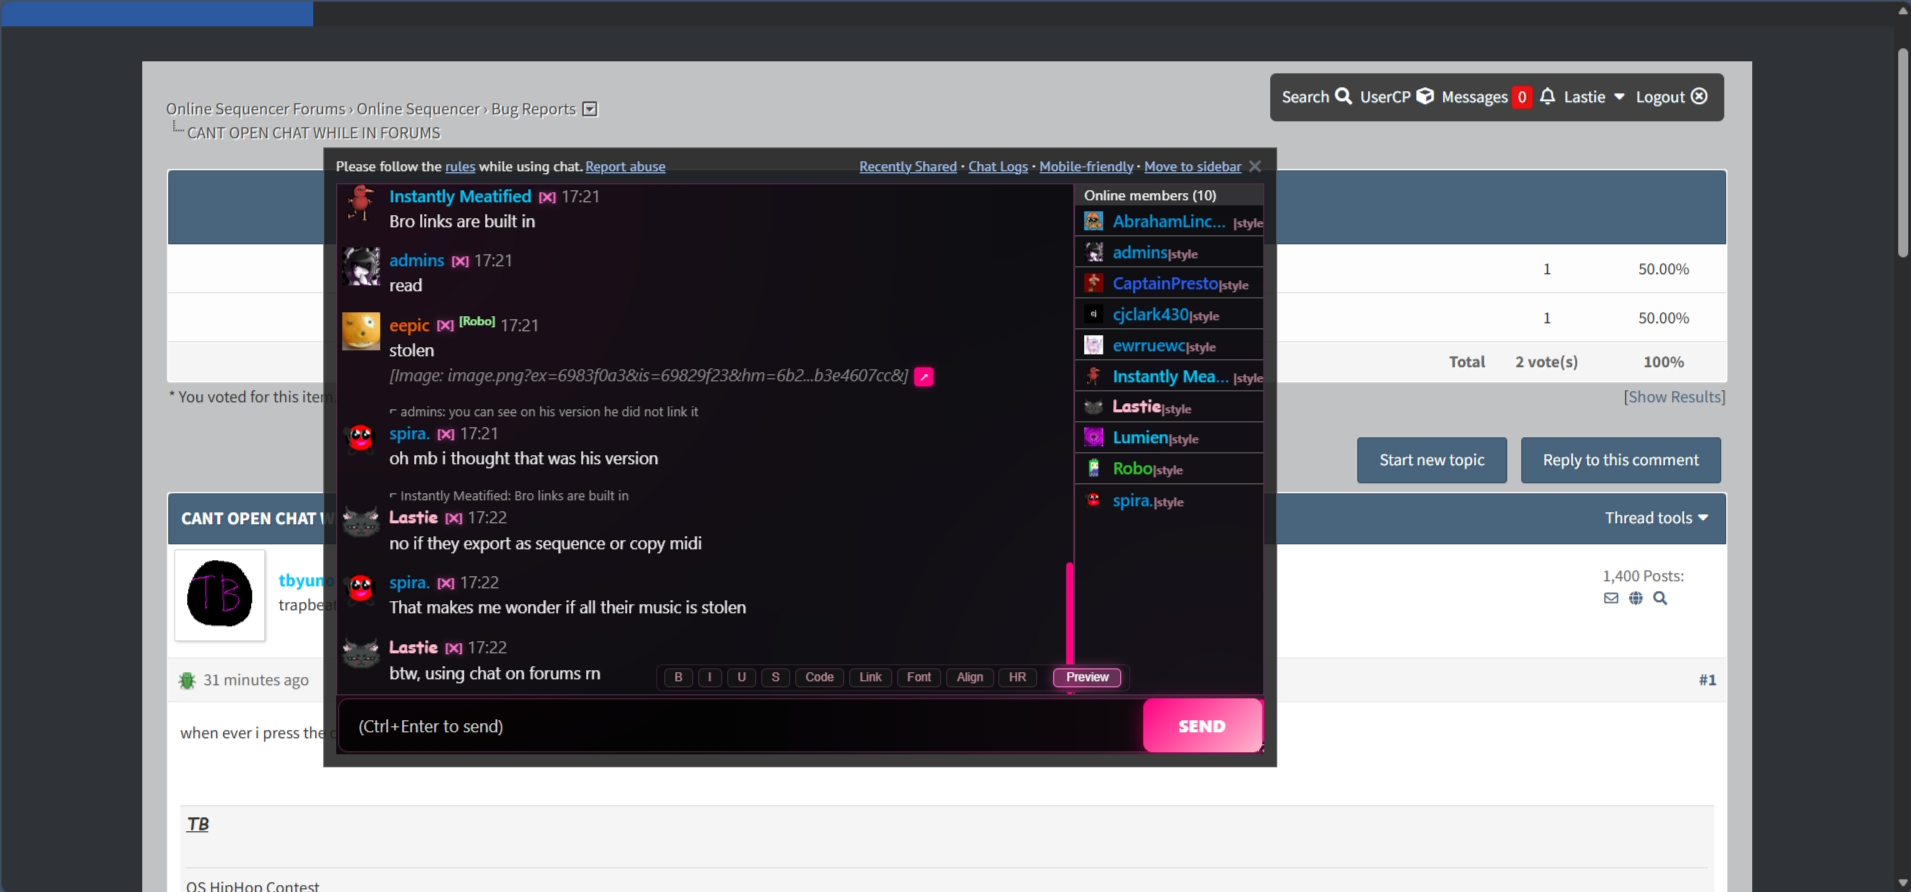Expand the Thread tools menu
This screenshot has height=892, width=1911.
(1656, 518)
